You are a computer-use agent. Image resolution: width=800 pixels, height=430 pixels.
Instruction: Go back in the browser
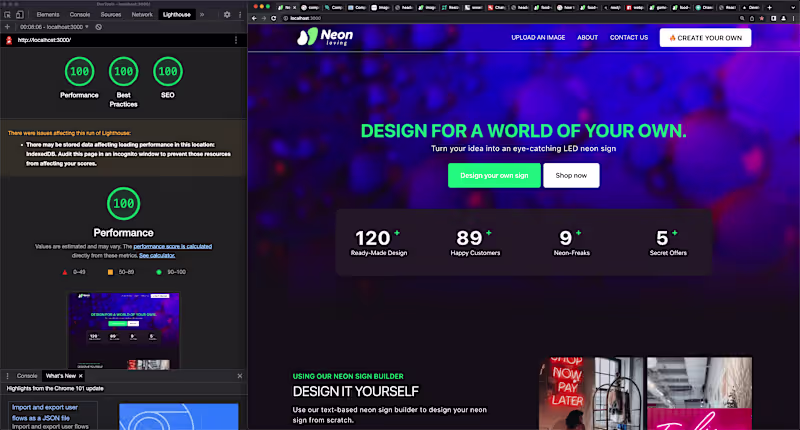coord(254,18)
